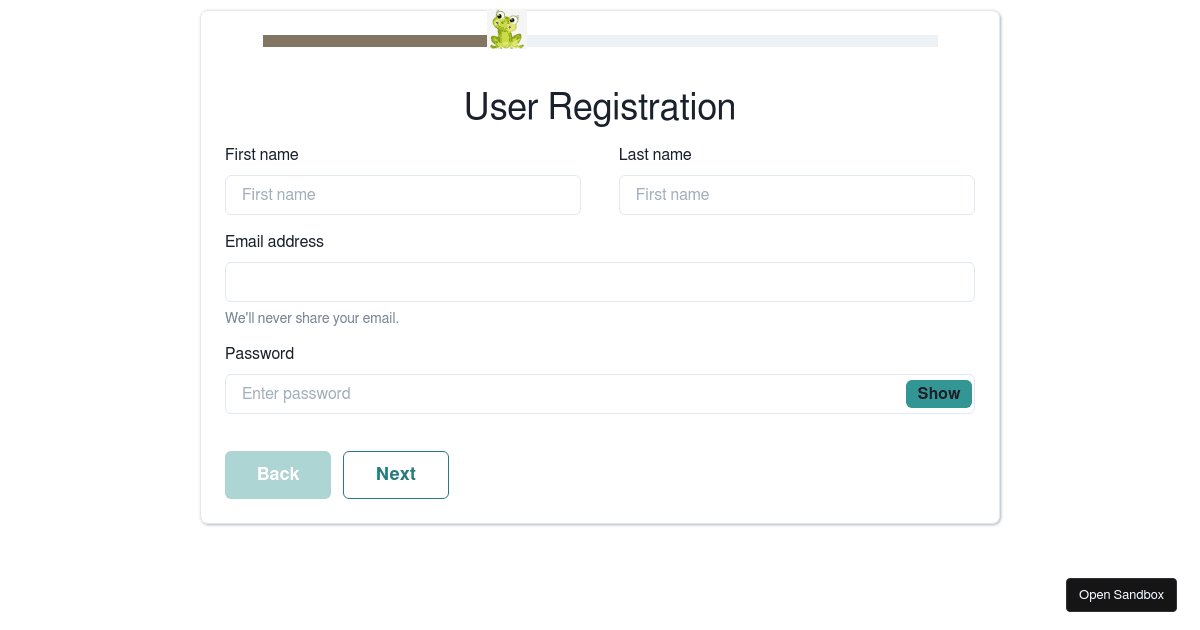
Task: Click the User Registration heading
Action: pyautogui.click(x=600, y=107)
